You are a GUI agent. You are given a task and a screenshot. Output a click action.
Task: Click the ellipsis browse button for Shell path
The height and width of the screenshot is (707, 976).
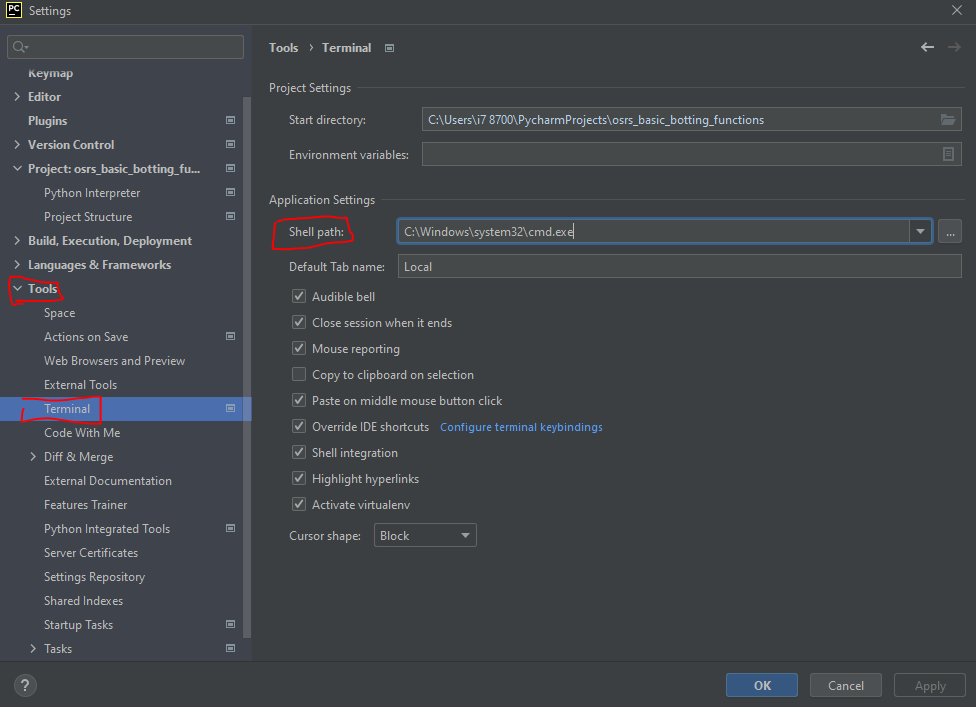(950, 232)
